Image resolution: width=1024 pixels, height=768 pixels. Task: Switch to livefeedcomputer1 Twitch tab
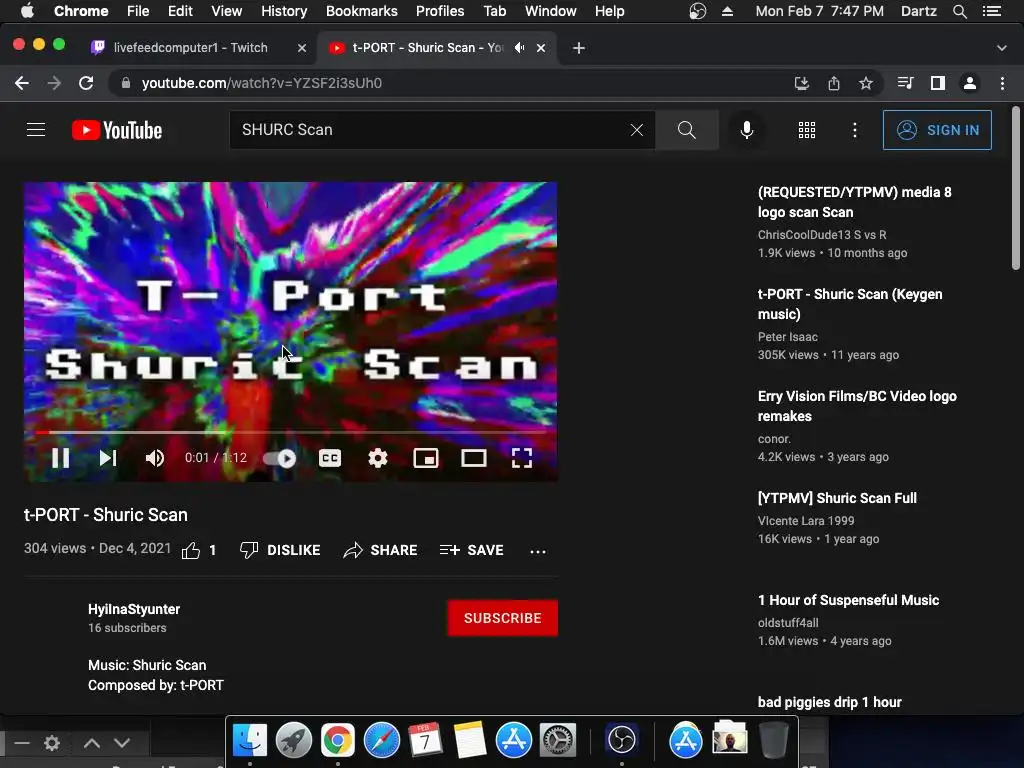(191, 48)
